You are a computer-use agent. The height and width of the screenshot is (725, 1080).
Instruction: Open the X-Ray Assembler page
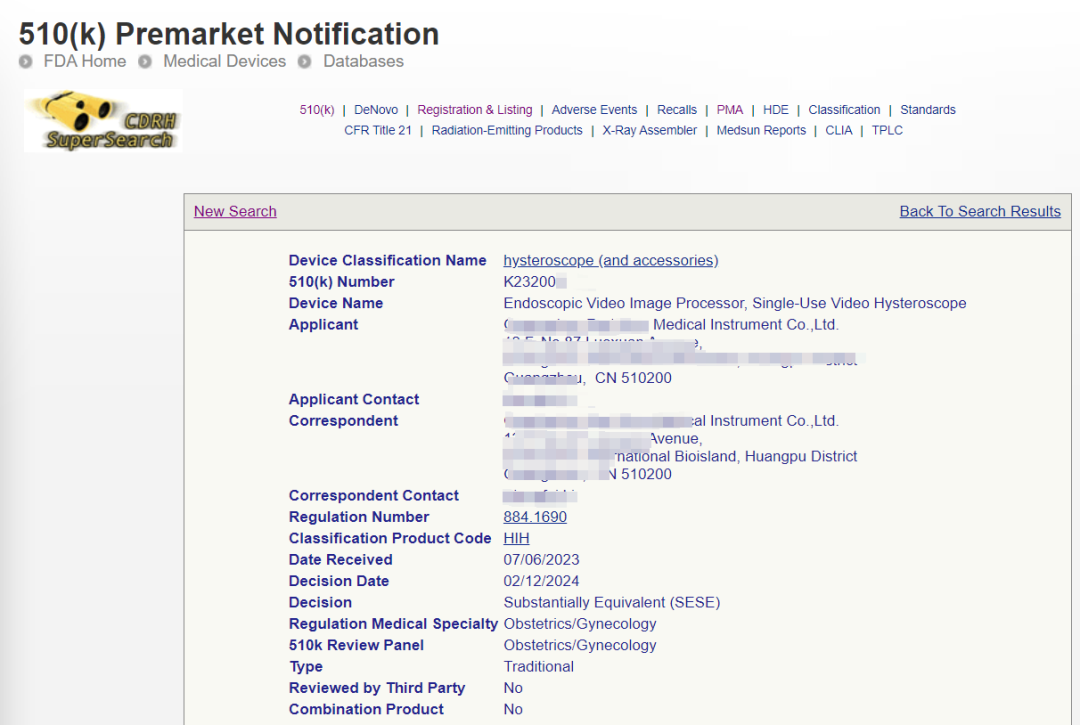tap(649, 130)
